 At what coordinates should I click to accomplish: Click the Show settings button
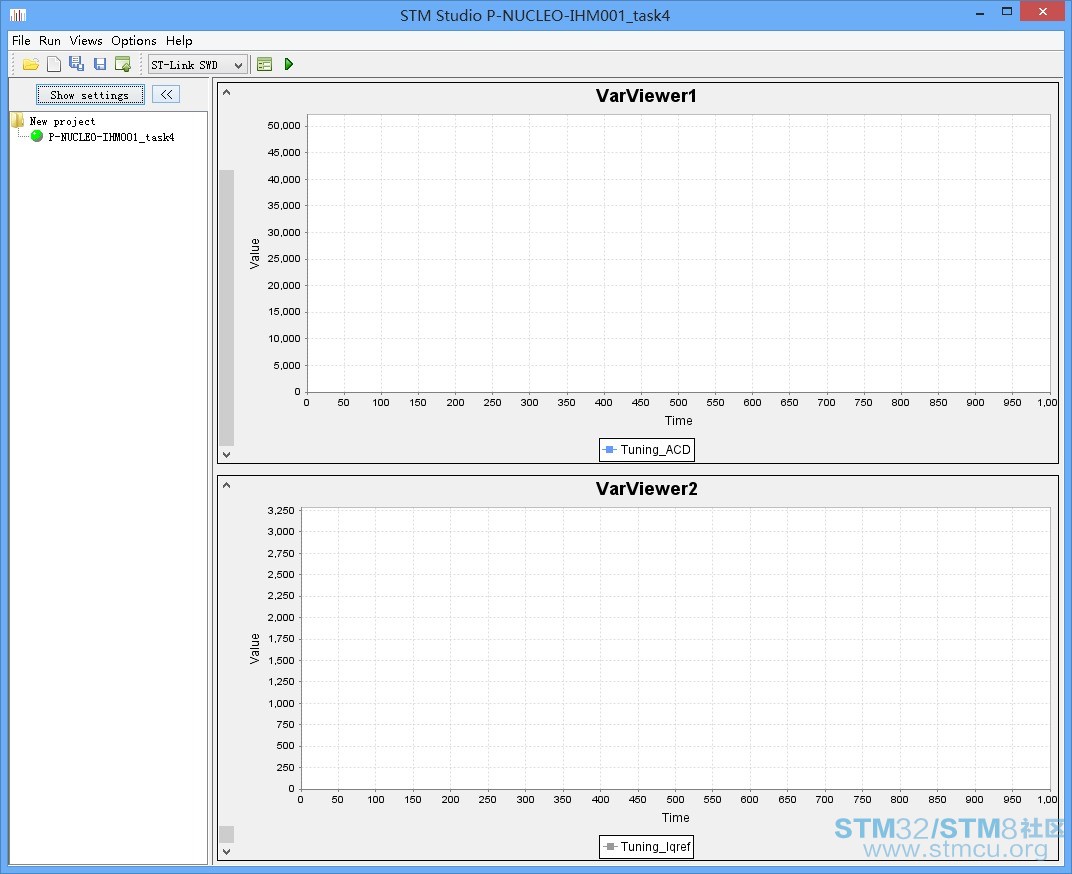pos(90,95)
